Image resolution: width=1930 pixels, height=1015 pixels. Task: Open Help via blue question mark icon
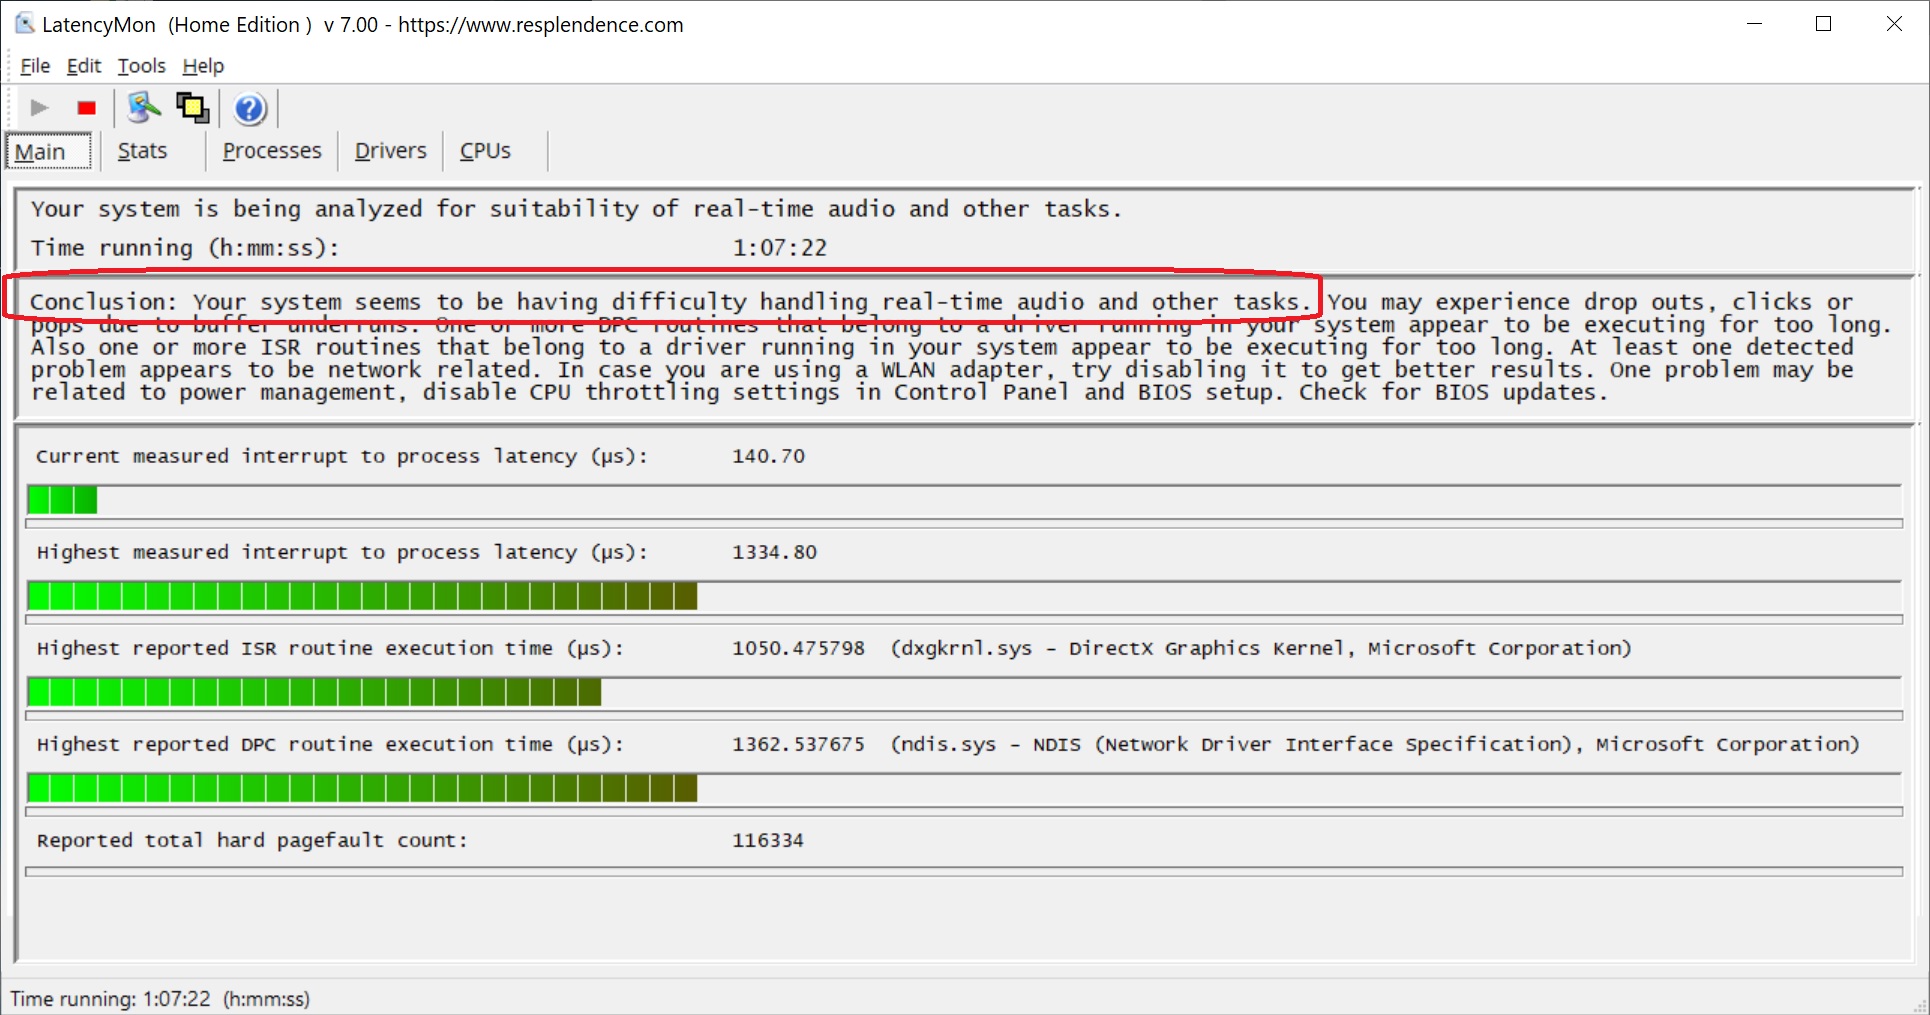(250, 108)
